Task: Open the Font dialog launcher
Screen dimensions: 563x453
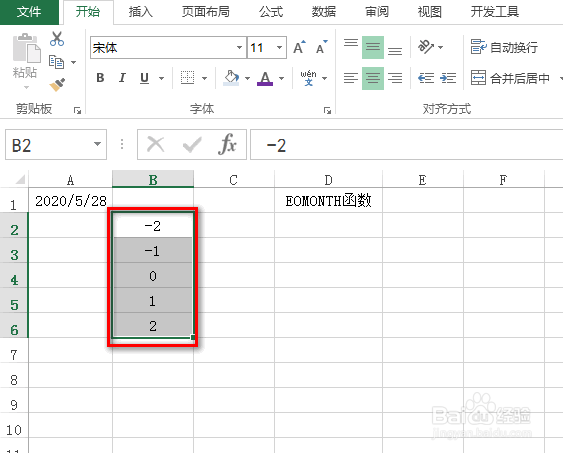Action: (x=327, y=110)
